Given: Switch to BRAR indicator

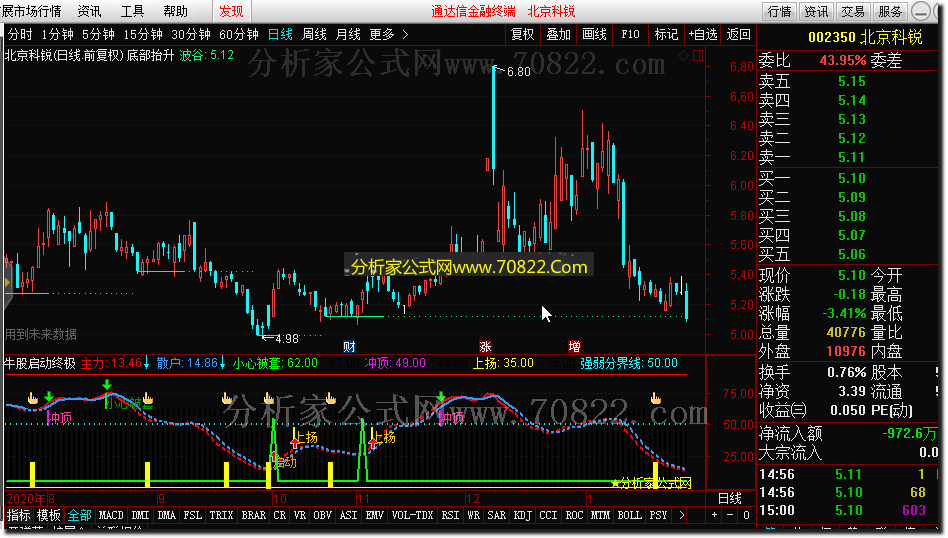Looking at the screenshot, I should tap(253, 515).
